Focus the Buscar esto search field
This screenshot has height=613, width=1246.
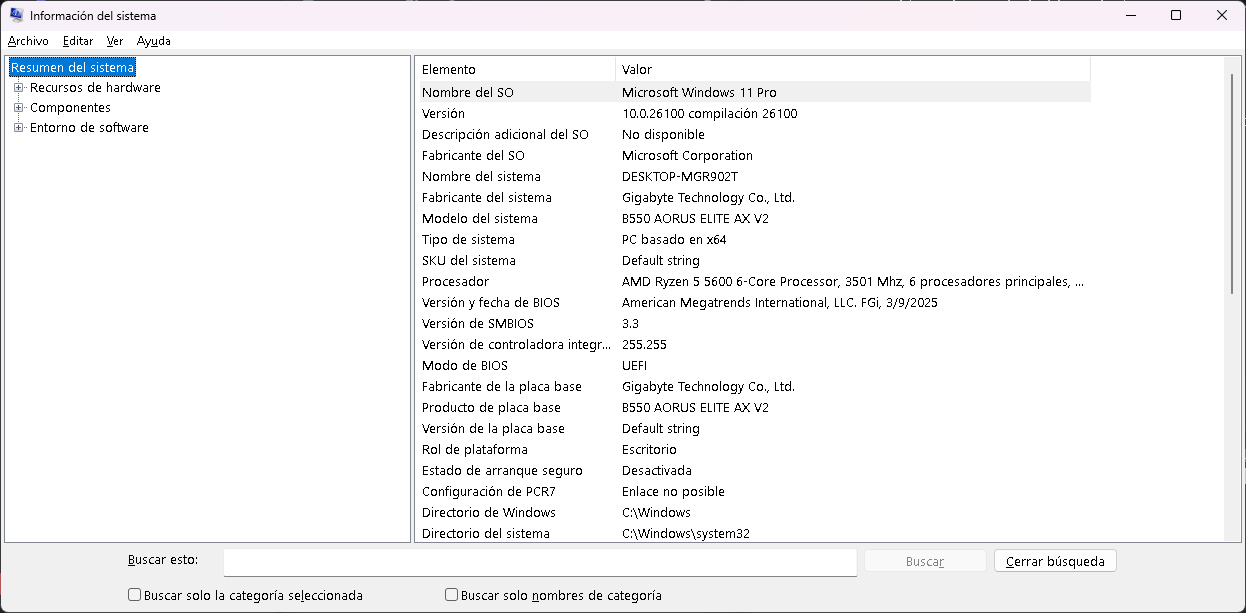coord(540,562)
